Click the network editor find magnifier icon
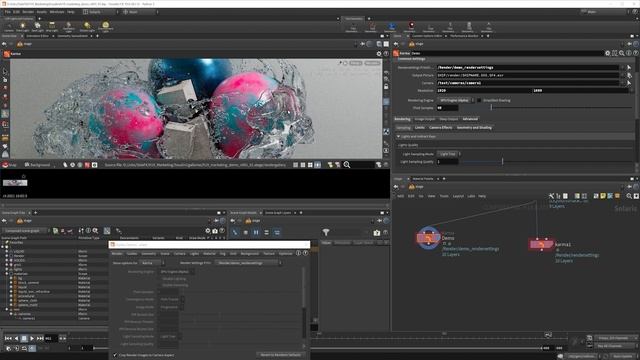This screenshot has width=640, height=360. click(629, 196)
